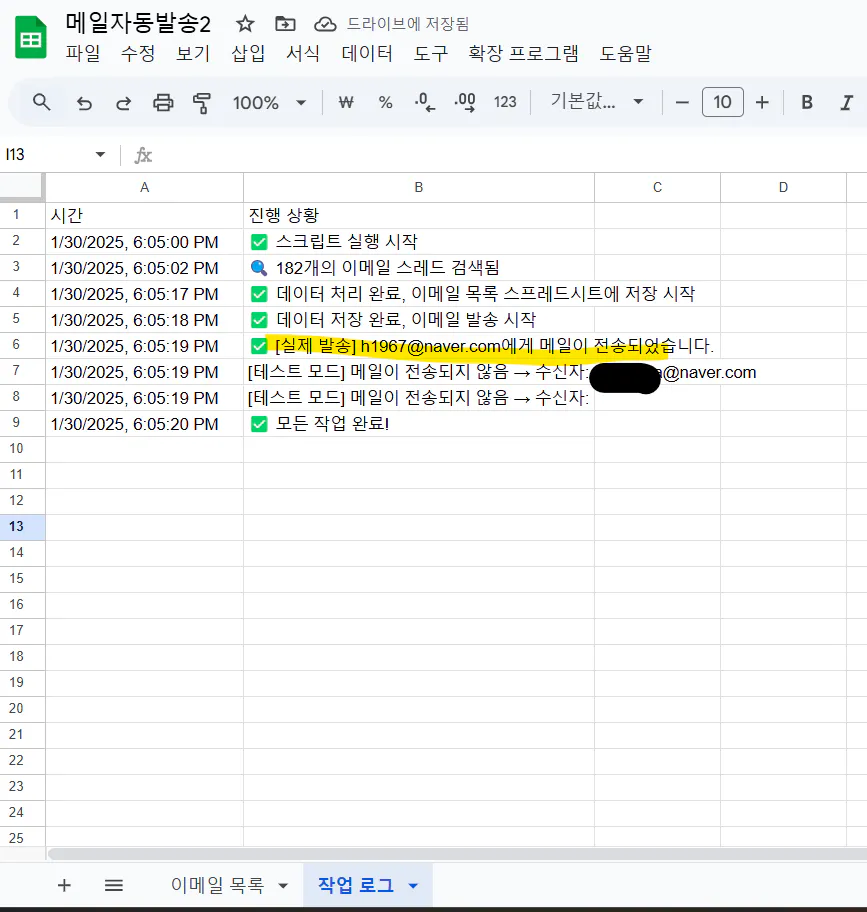Open search within the spreadsheet
The image size is (867, 912).
coord(40,102)
